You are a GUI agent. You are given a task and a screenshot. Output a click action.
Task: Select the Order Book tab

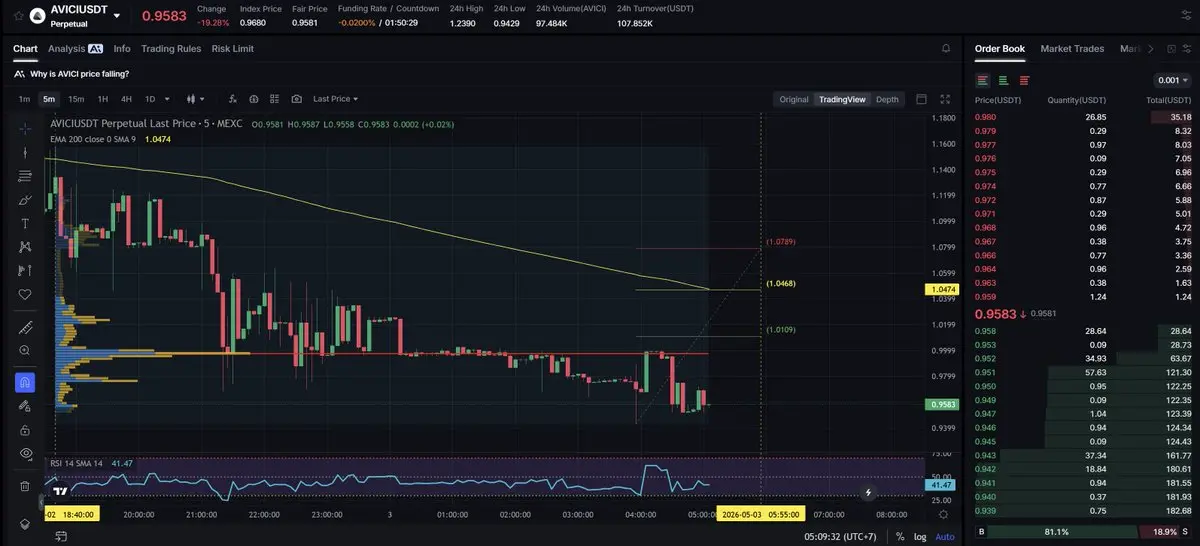pyautogui.click(x=1000, y=48)
